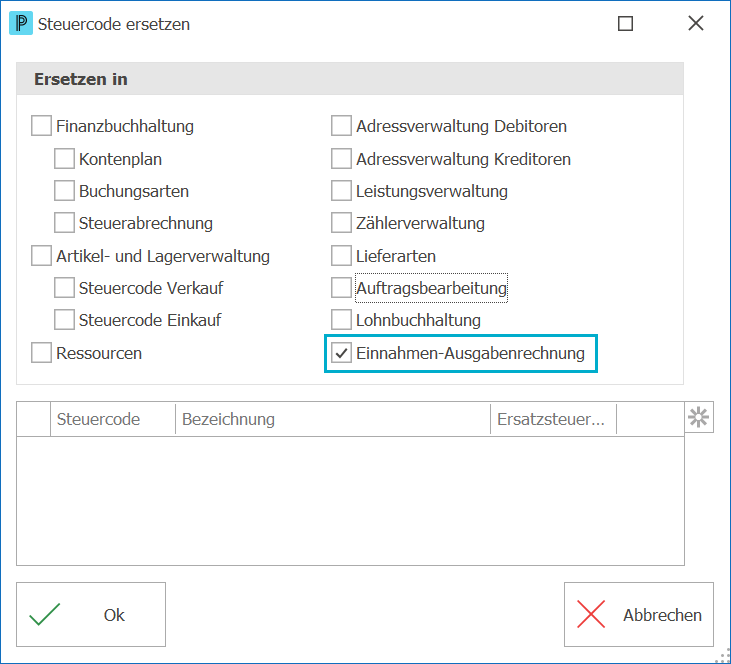
Task: Uncheck Einnahmen-Ausgabenrechnung checkbox
Action: pos(341,353)
